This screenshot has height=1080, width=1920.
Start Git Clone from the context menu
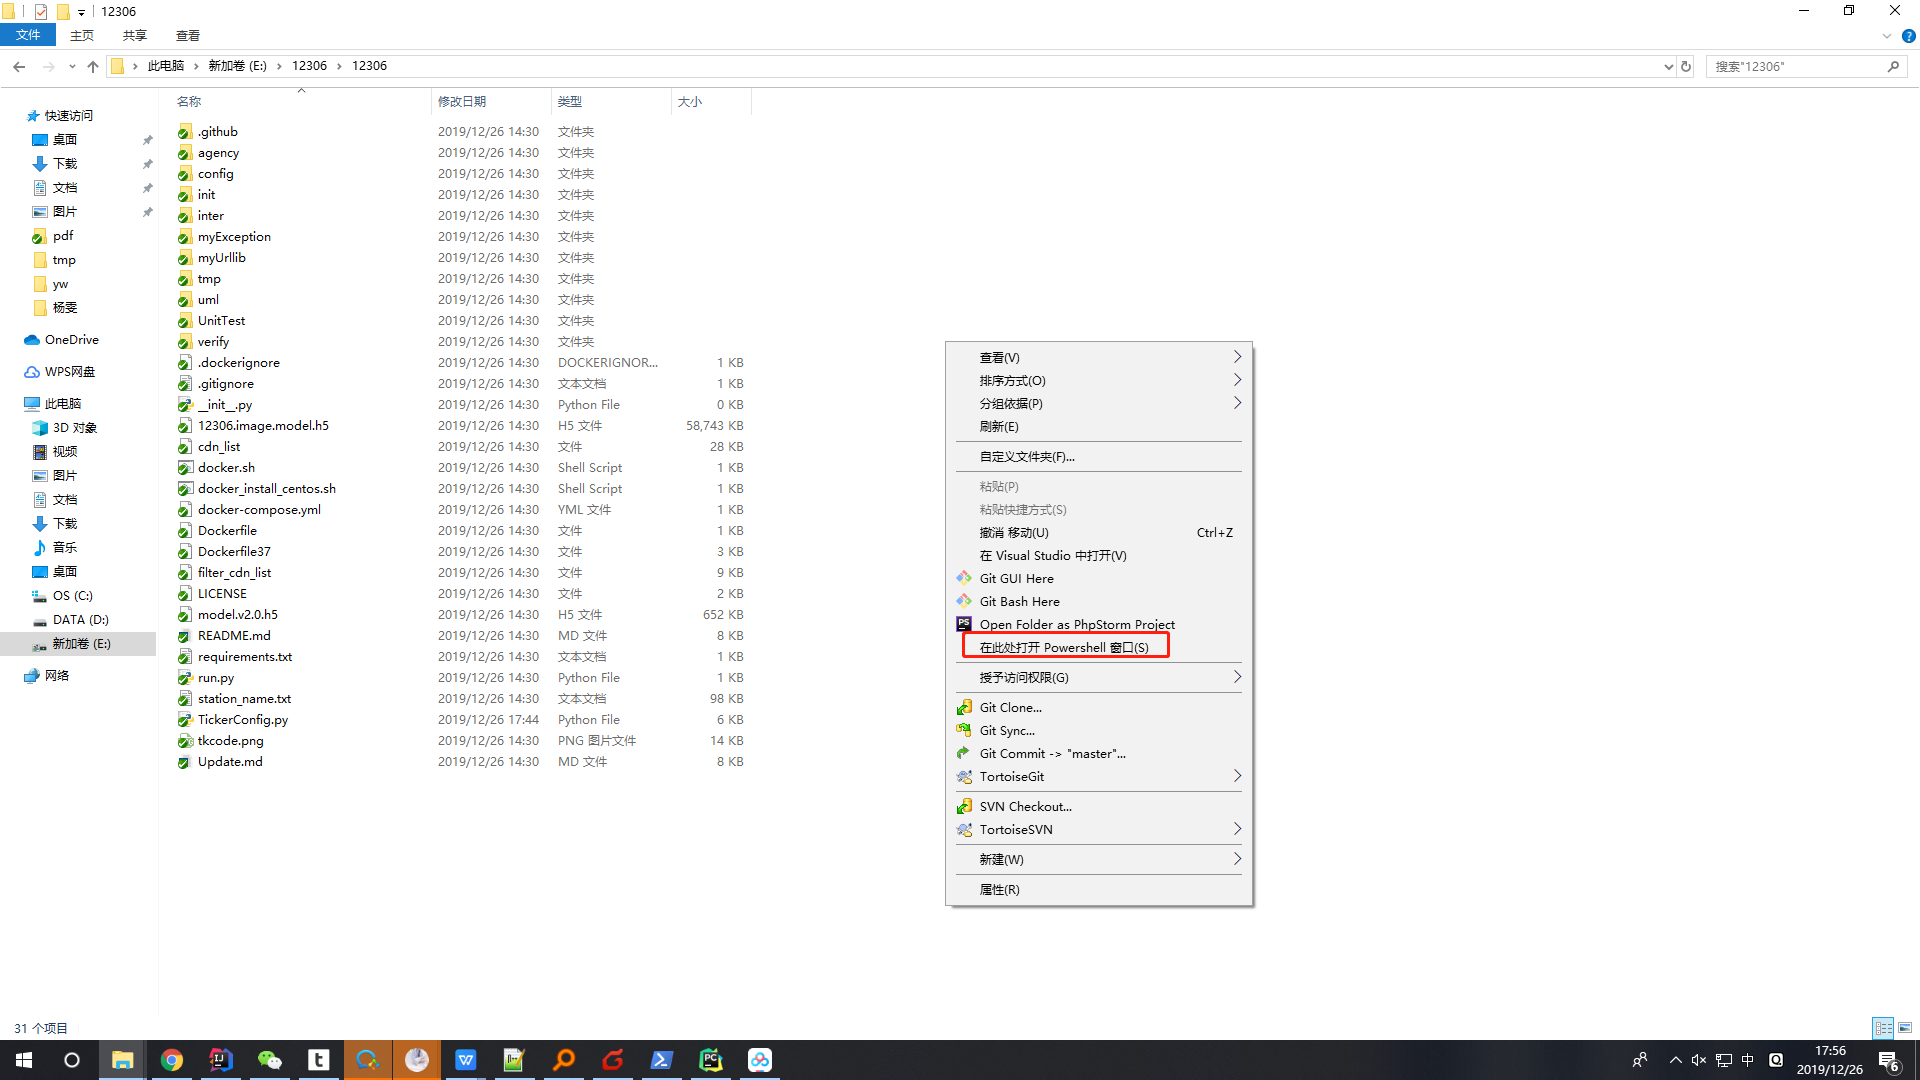[1010, 707]
